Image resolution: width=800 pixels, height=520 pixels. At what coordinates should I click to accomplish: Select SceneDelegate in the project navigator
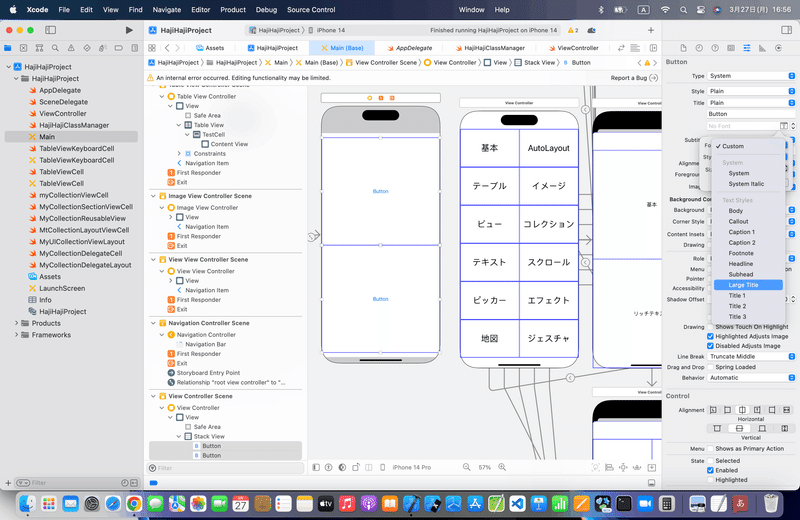63,102
